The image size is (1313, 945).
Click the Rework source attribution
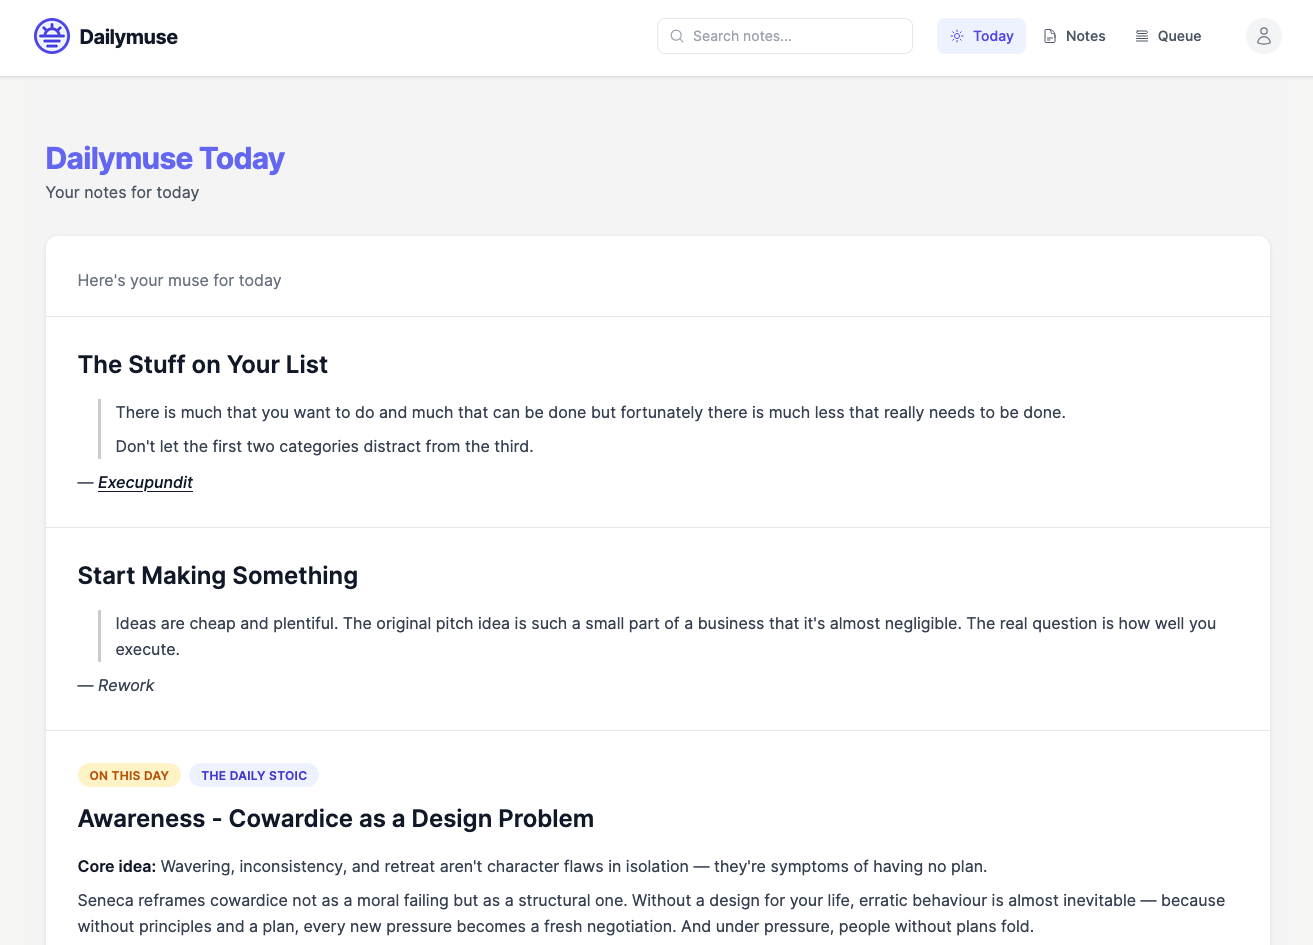click(126, 685)
